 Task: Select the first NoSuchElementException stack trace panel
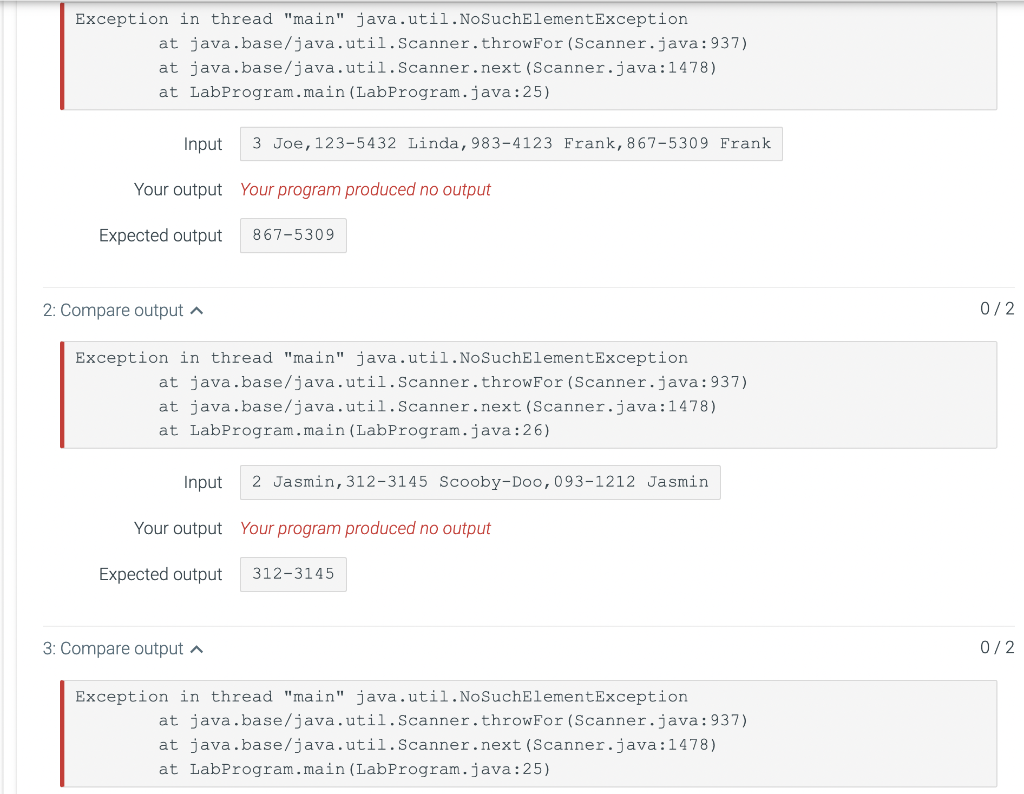click(x=528, y=57)
